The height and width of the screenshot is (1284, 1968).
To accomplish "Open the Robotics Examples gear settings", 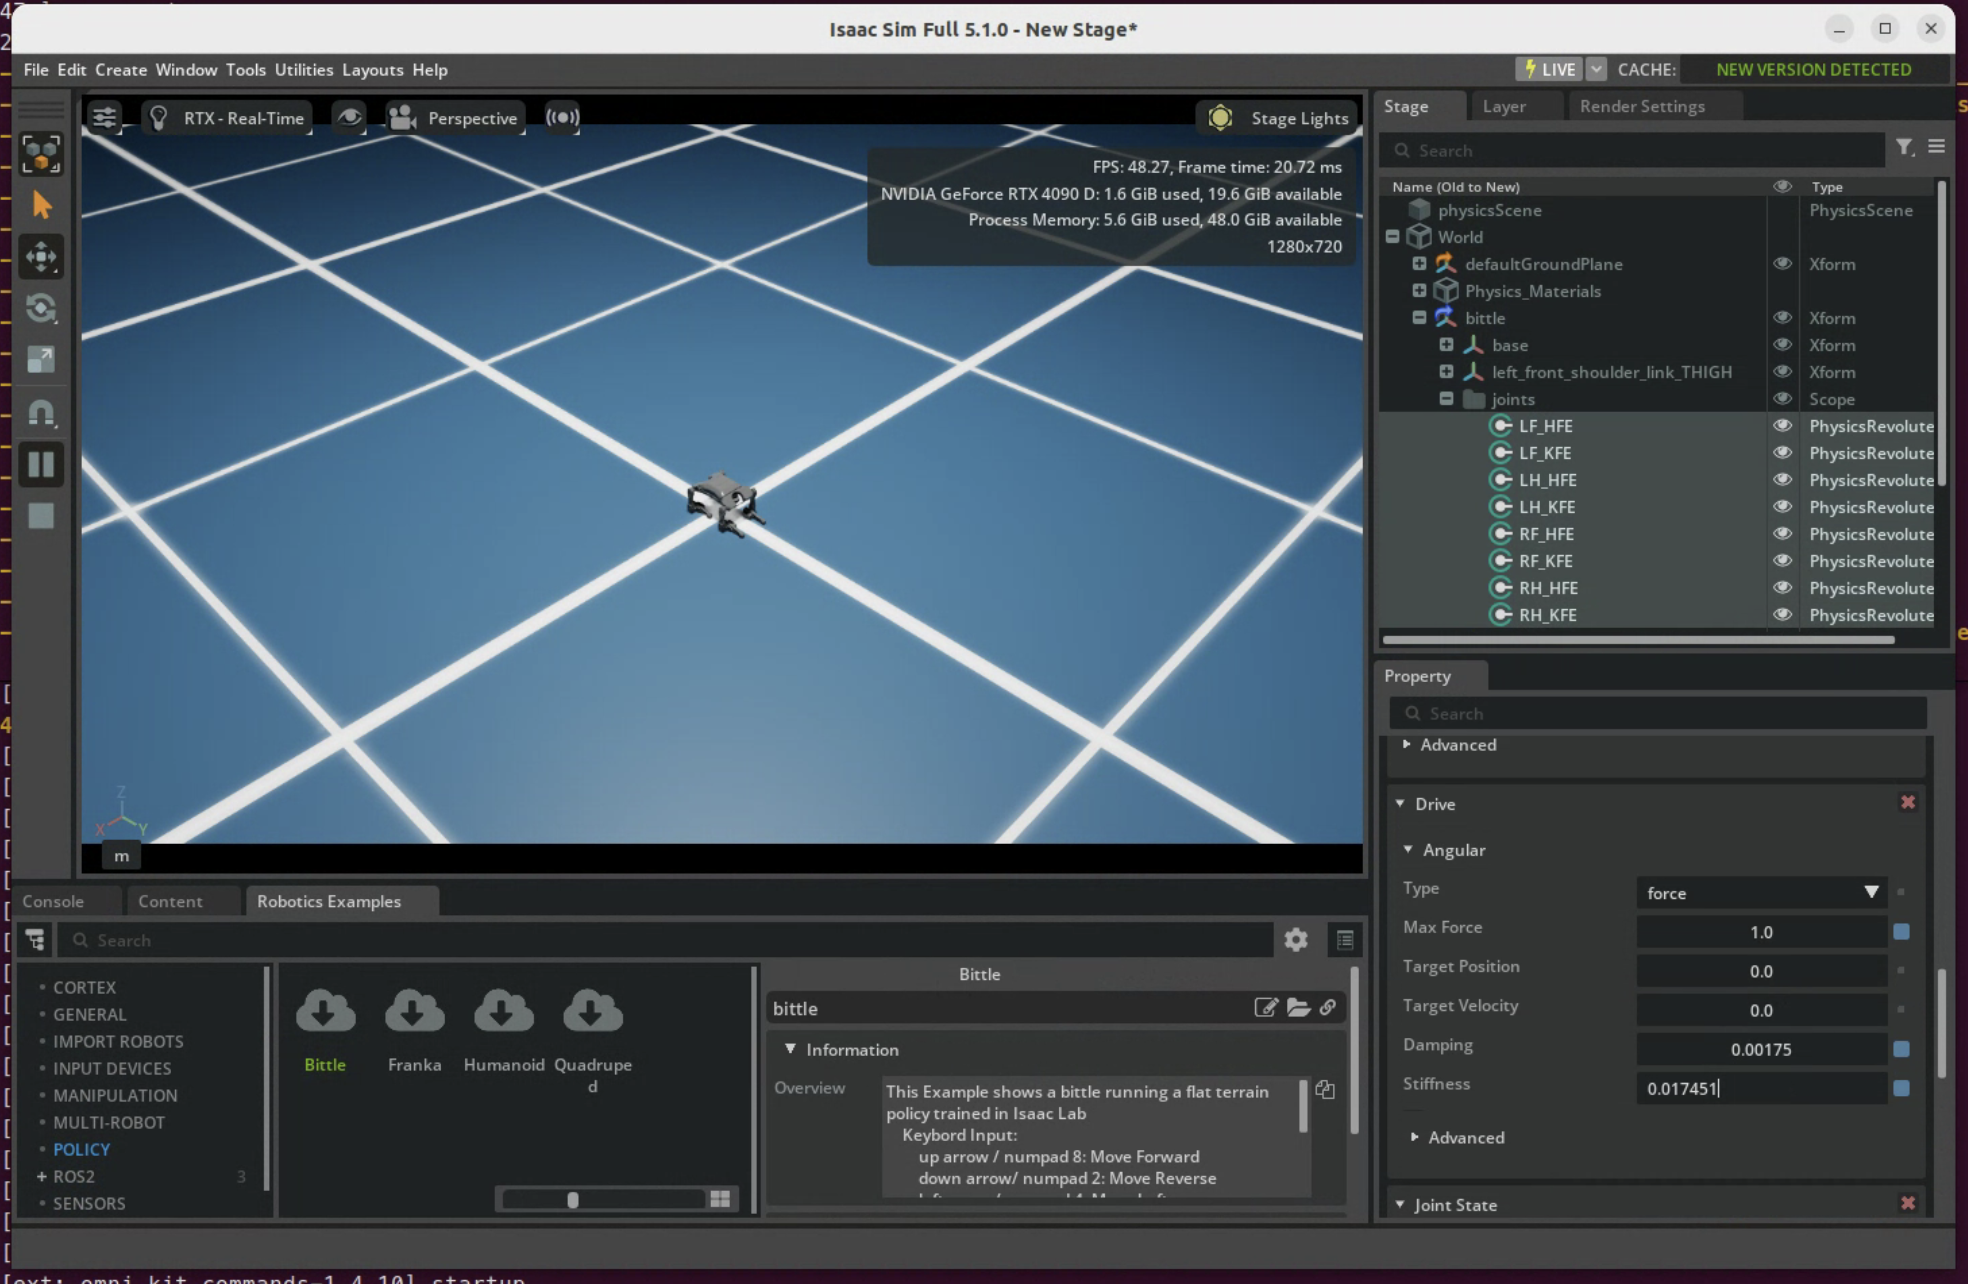I will click(x=1296, y=940).
